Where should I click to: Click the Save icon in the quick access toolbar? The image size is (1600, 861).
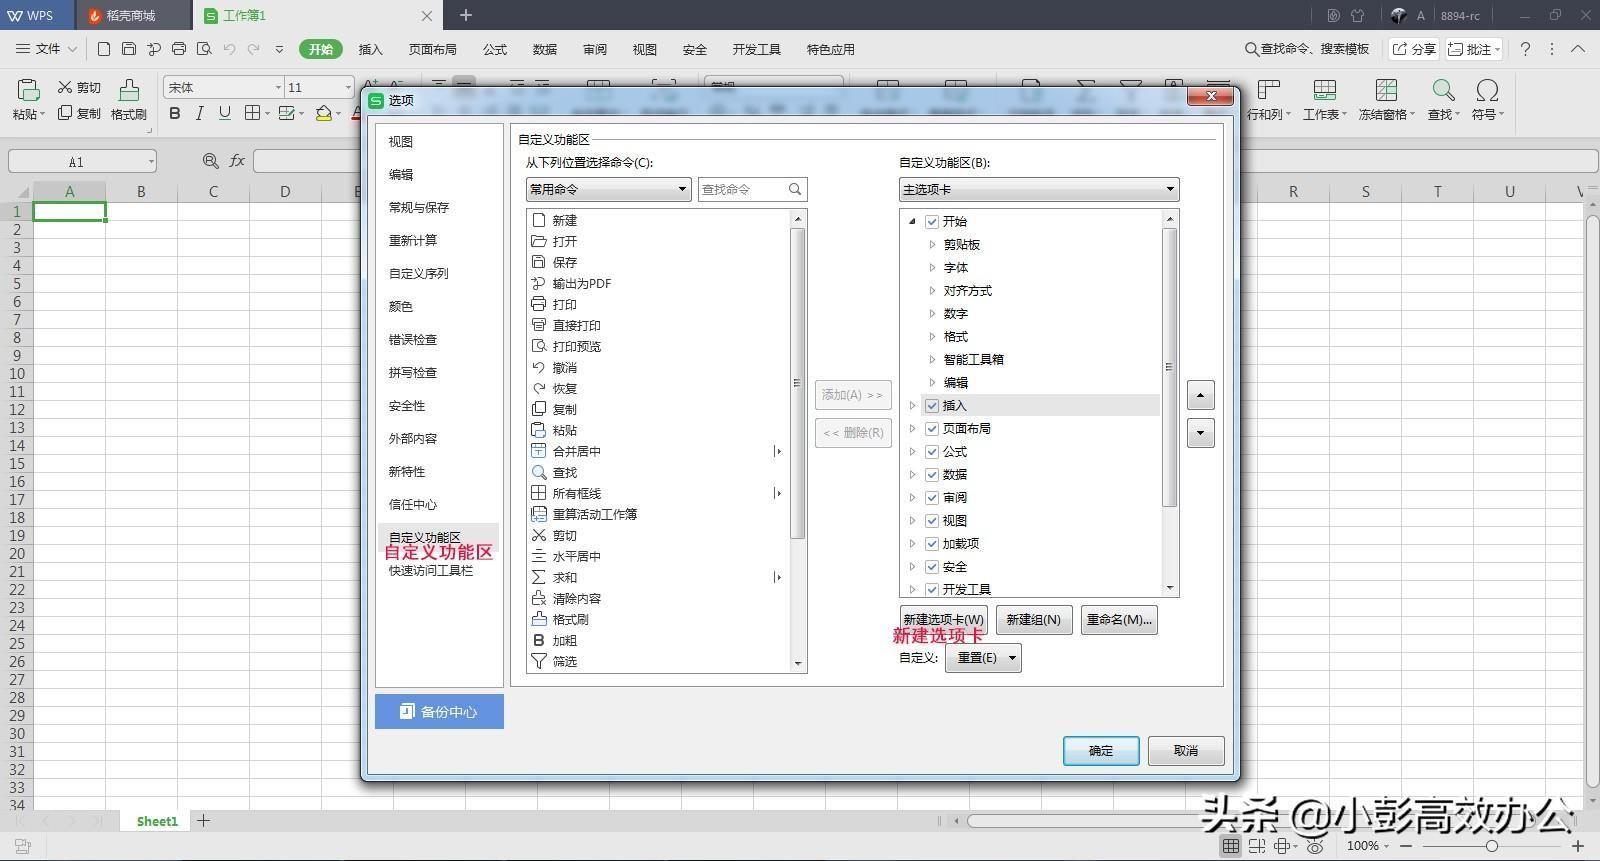point(129,49)
